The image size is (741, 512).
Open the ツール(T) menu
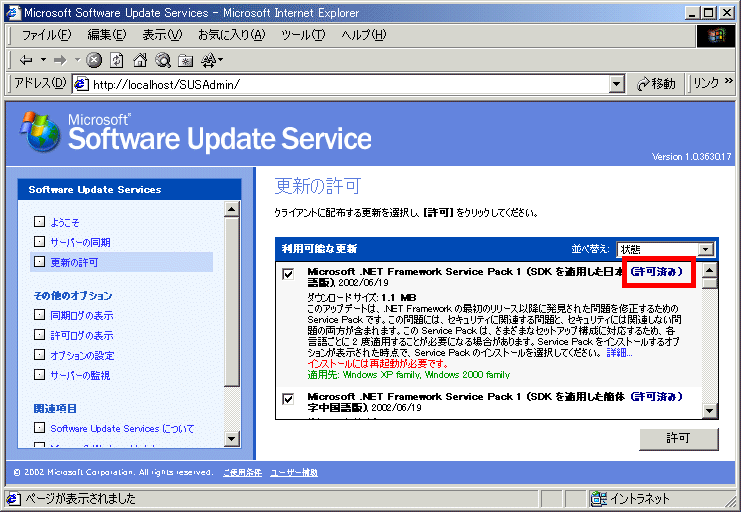[x=303, y=35]
